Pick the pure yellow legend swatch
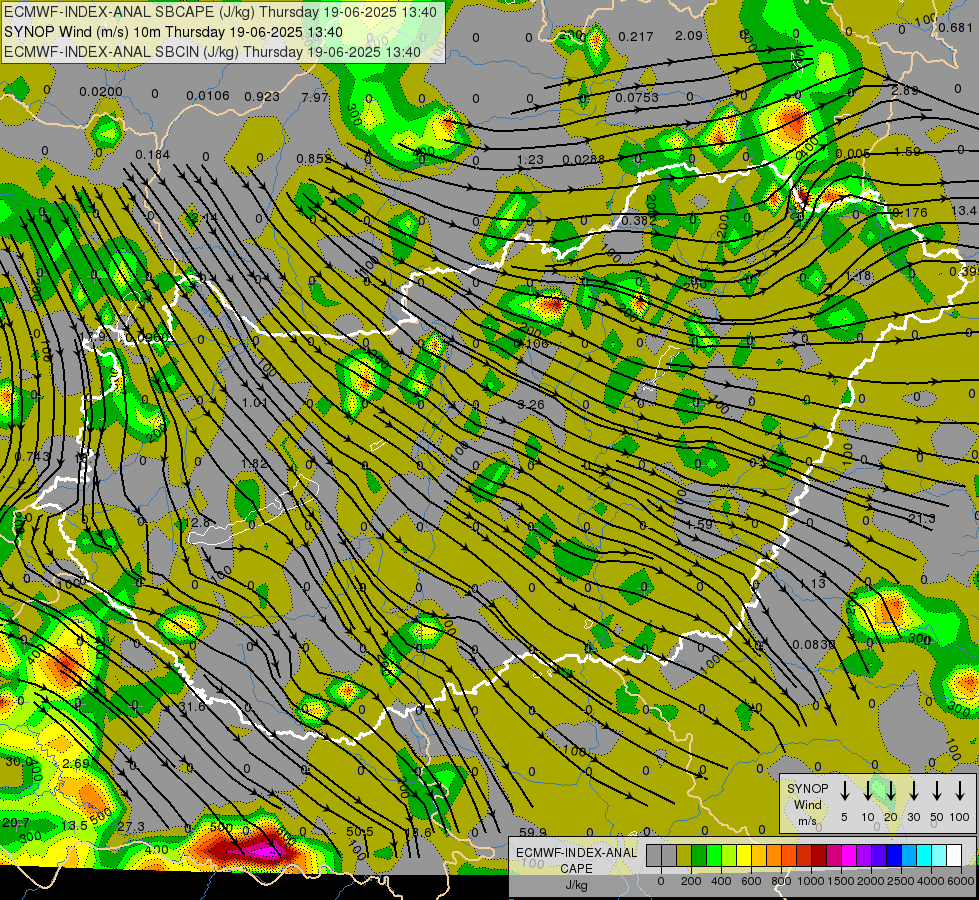 tap(744, 855)
